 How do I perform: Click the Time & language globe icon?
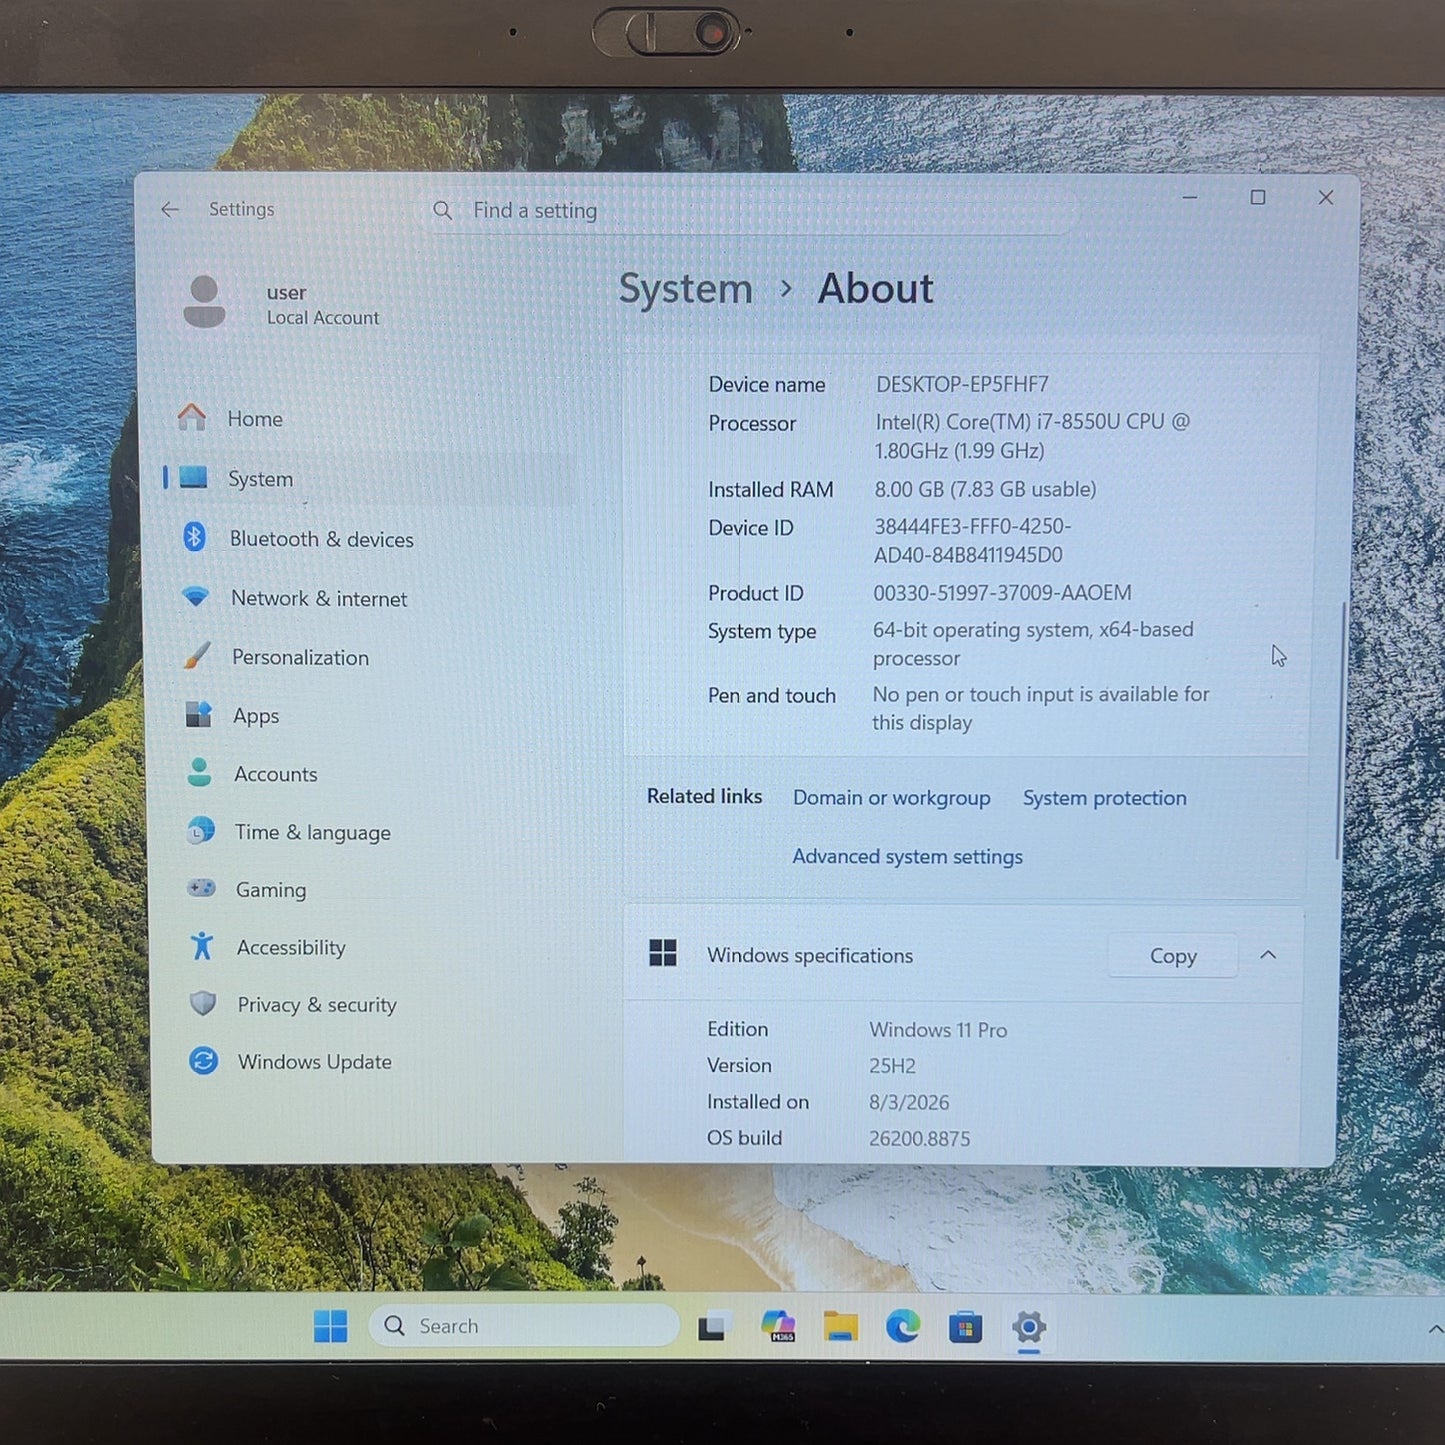[x=201, y=830]
